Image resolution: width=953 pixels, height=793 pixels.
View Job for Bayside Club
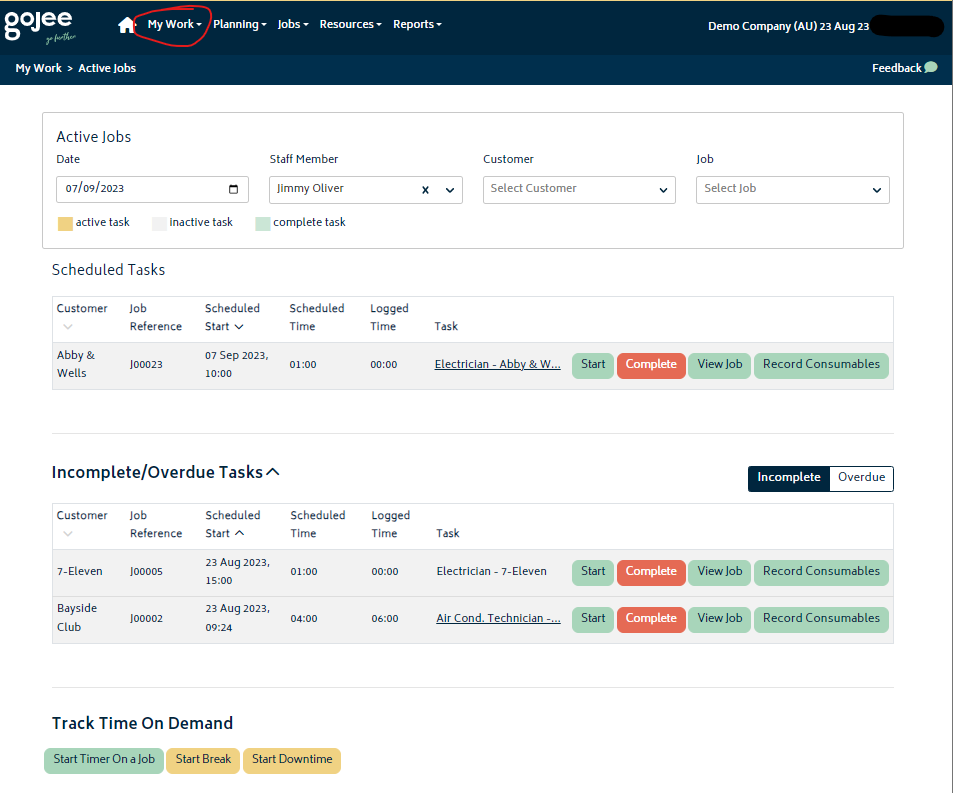(x=720, y=619)
